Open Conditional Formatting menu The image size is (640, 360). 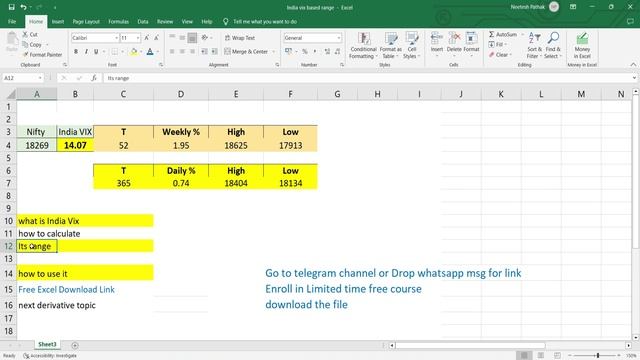coord(363,46)
